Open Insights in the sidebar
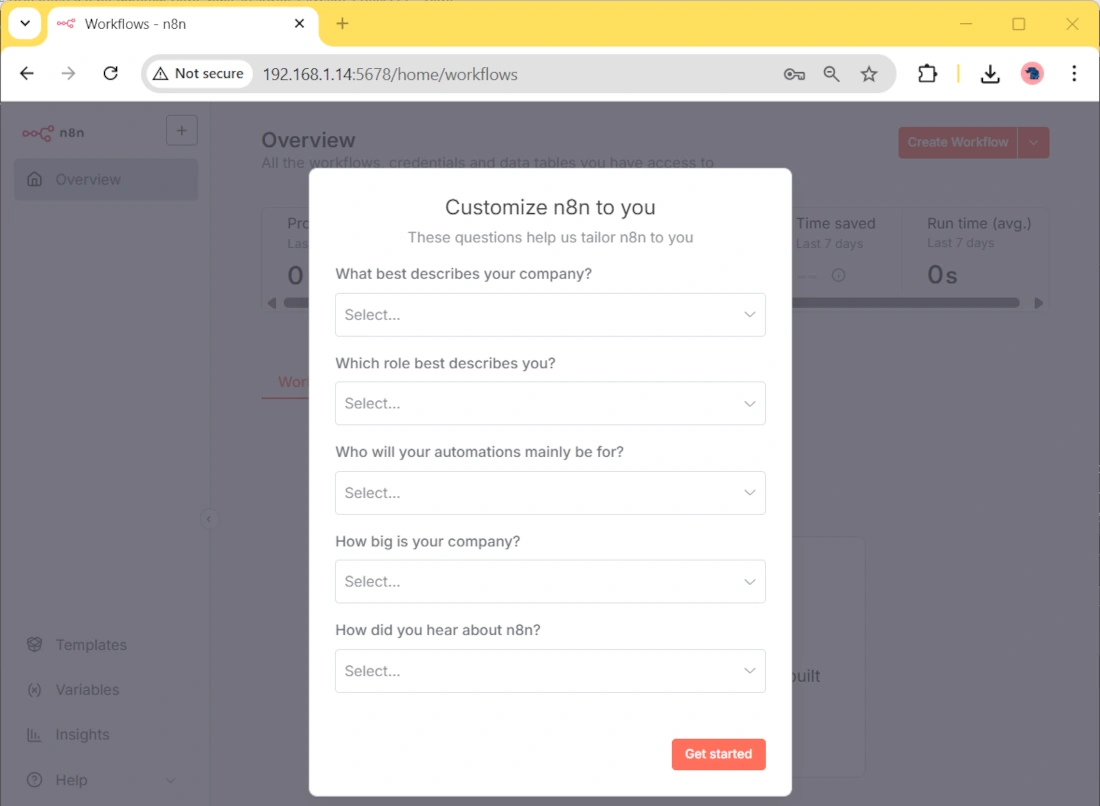This screenshot has width=1100, height=806. (82, 735)
